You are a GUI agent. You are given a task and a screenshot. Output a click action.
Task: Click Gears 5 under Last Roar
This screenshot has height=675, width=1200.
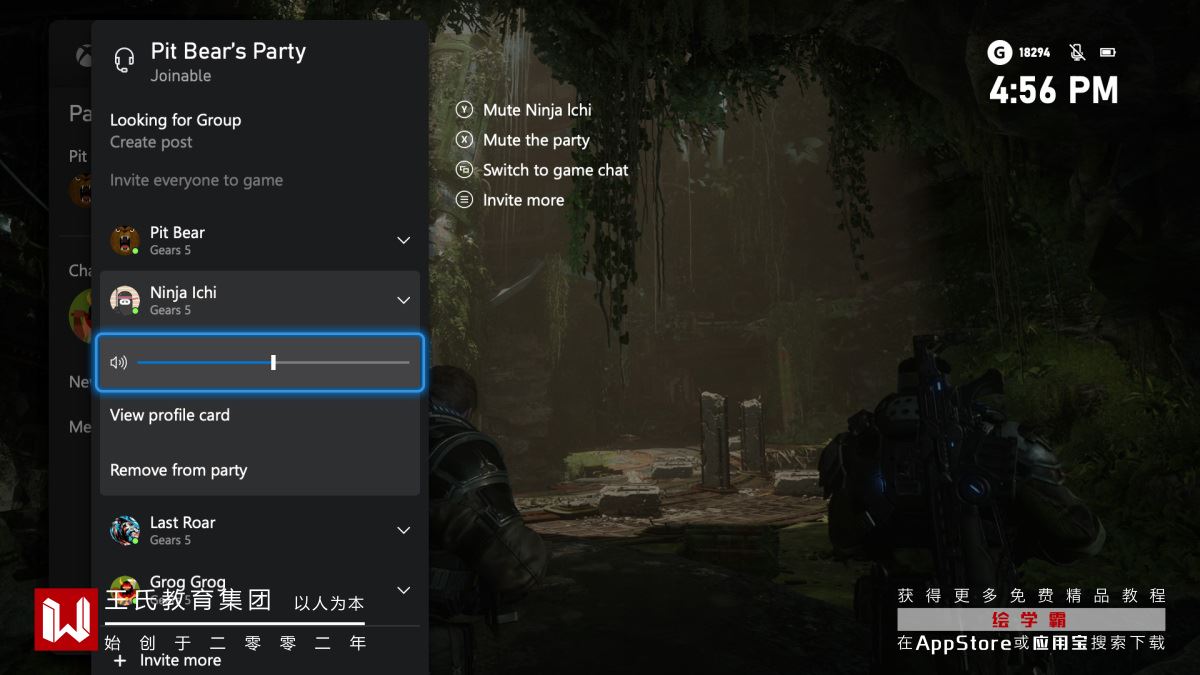[170, 540]
